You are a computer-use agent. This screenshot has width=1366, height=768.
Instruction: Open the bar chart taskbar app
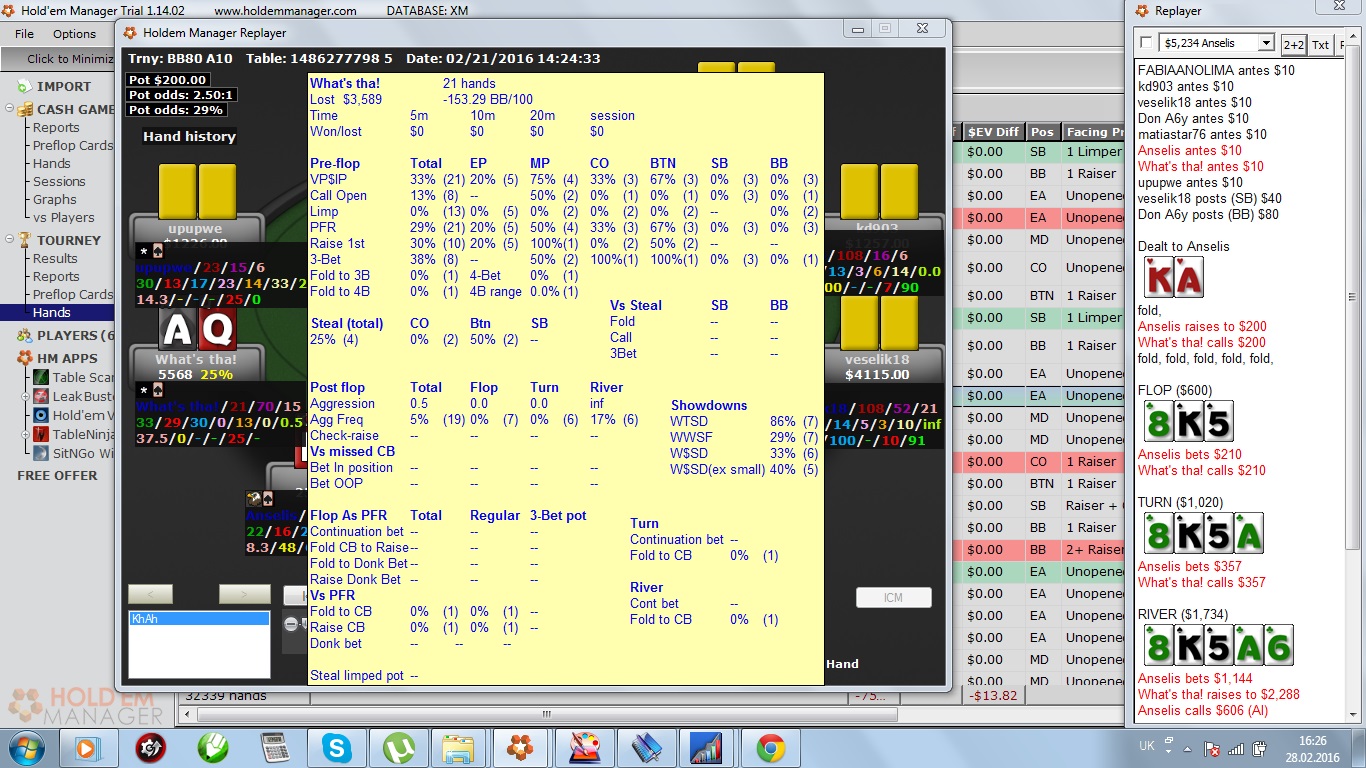point(707,747)
